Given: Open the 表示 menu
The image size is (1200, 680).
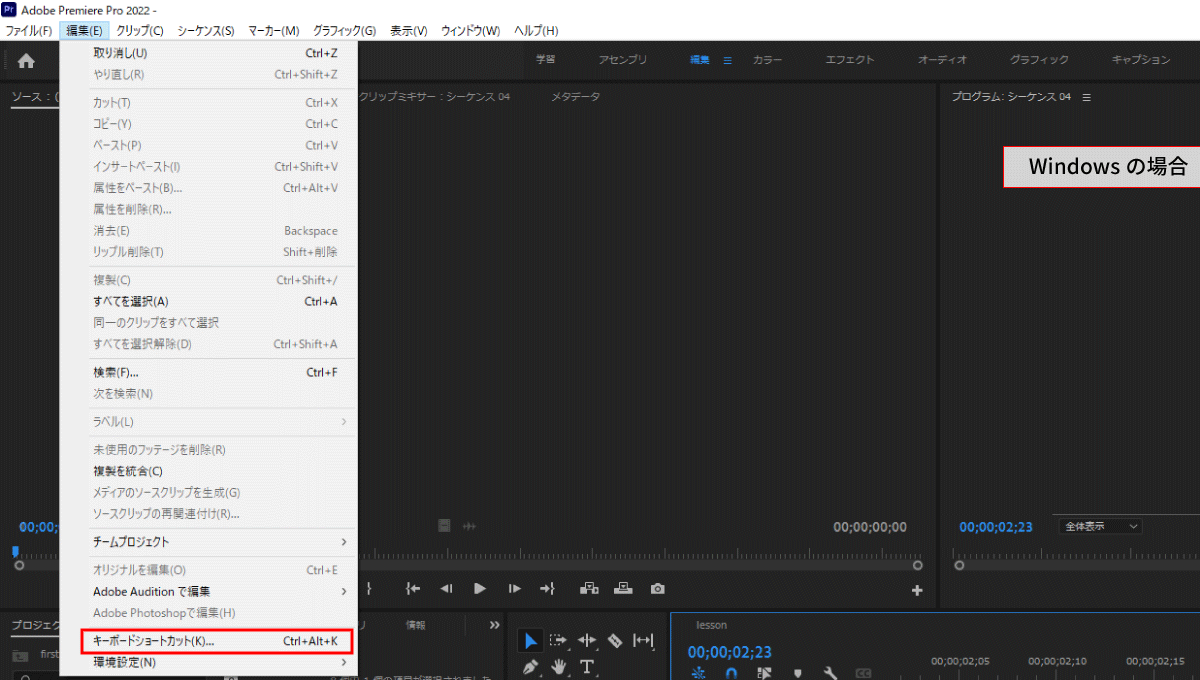Looking at the screenshot, I should pos(408,31).
